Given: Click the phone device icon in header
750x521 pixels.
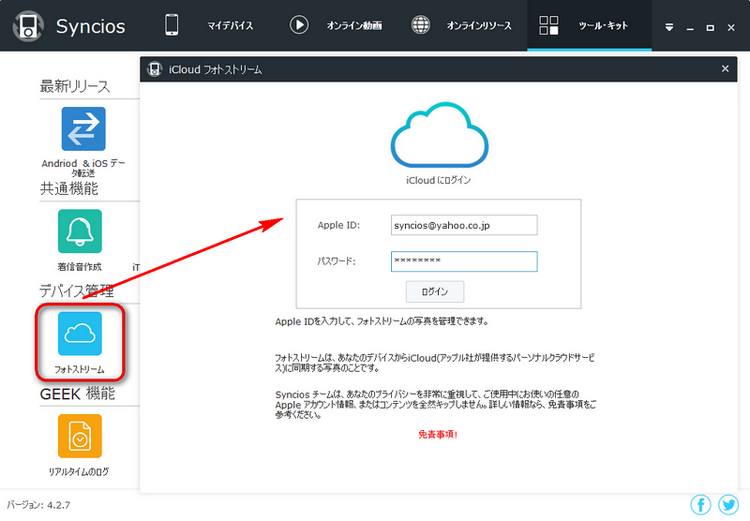Looking at the screenshot, I should click(x=172, y=25).
